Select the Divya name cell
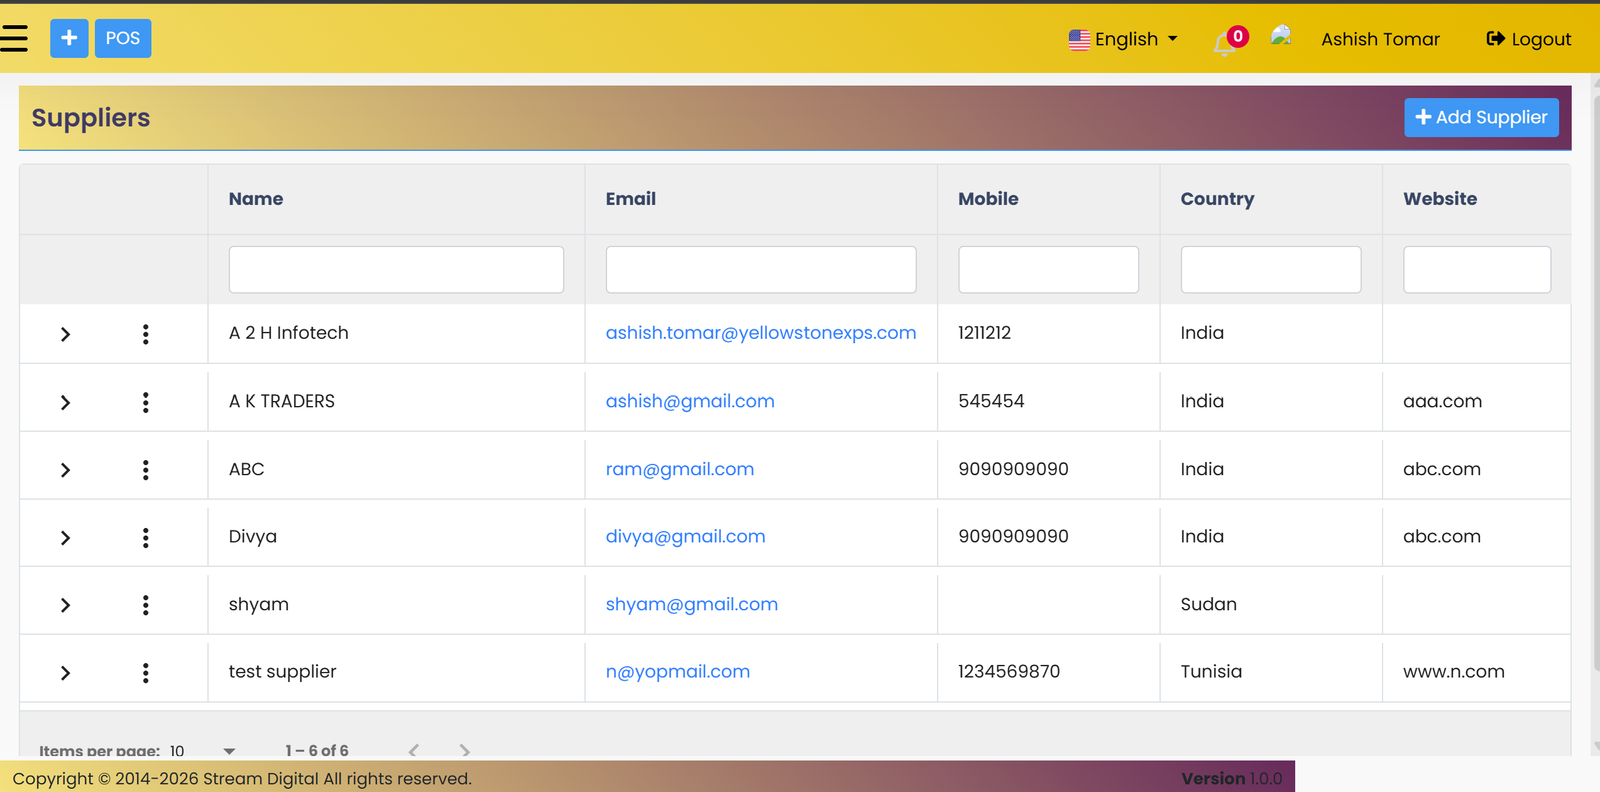Viewport: 1600px width, 792px height. point(396,536)
